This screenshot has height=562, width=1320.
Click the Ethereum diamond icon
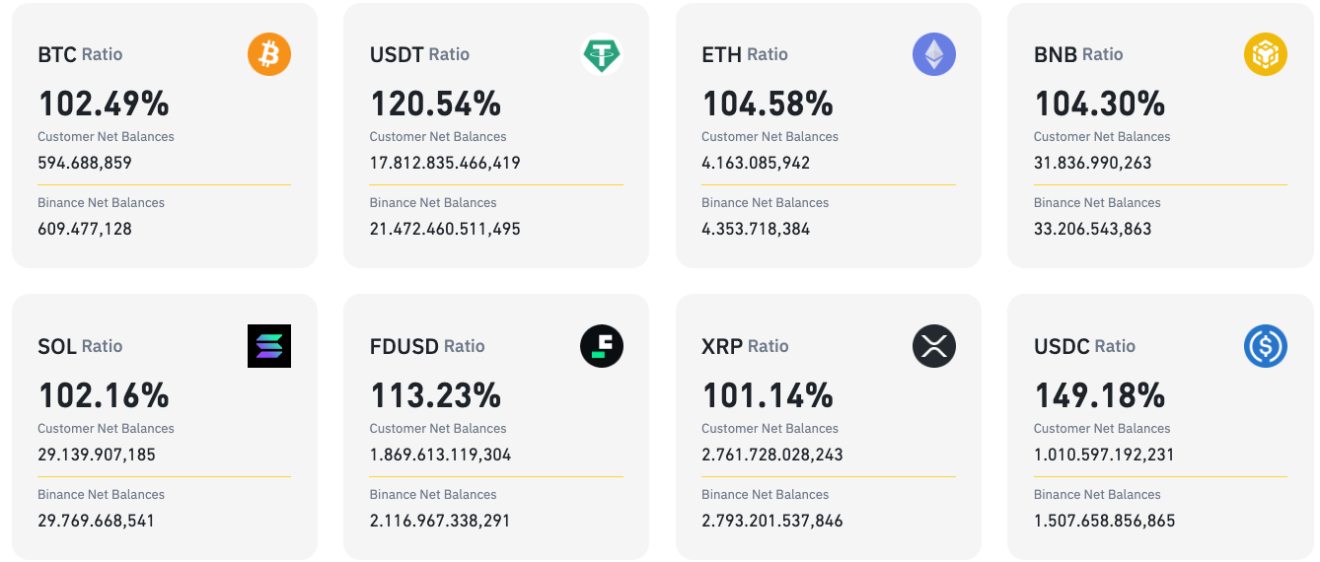(933, 54)
